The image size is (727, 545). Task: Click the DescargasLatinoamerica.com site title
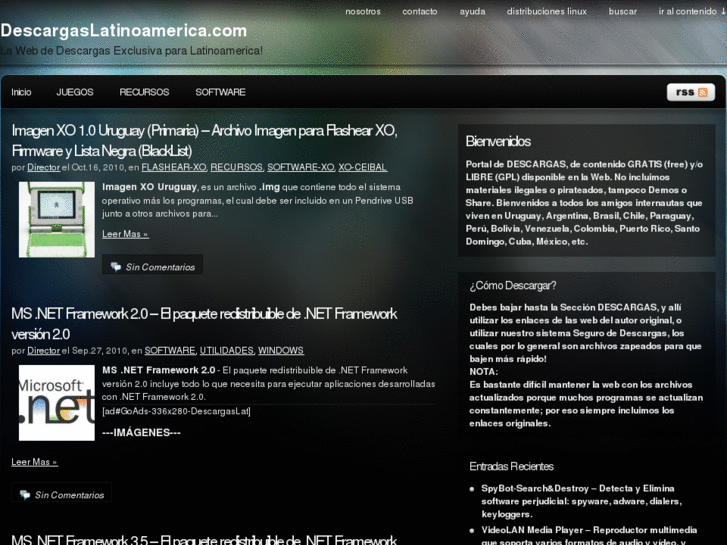tap(124, 31)
